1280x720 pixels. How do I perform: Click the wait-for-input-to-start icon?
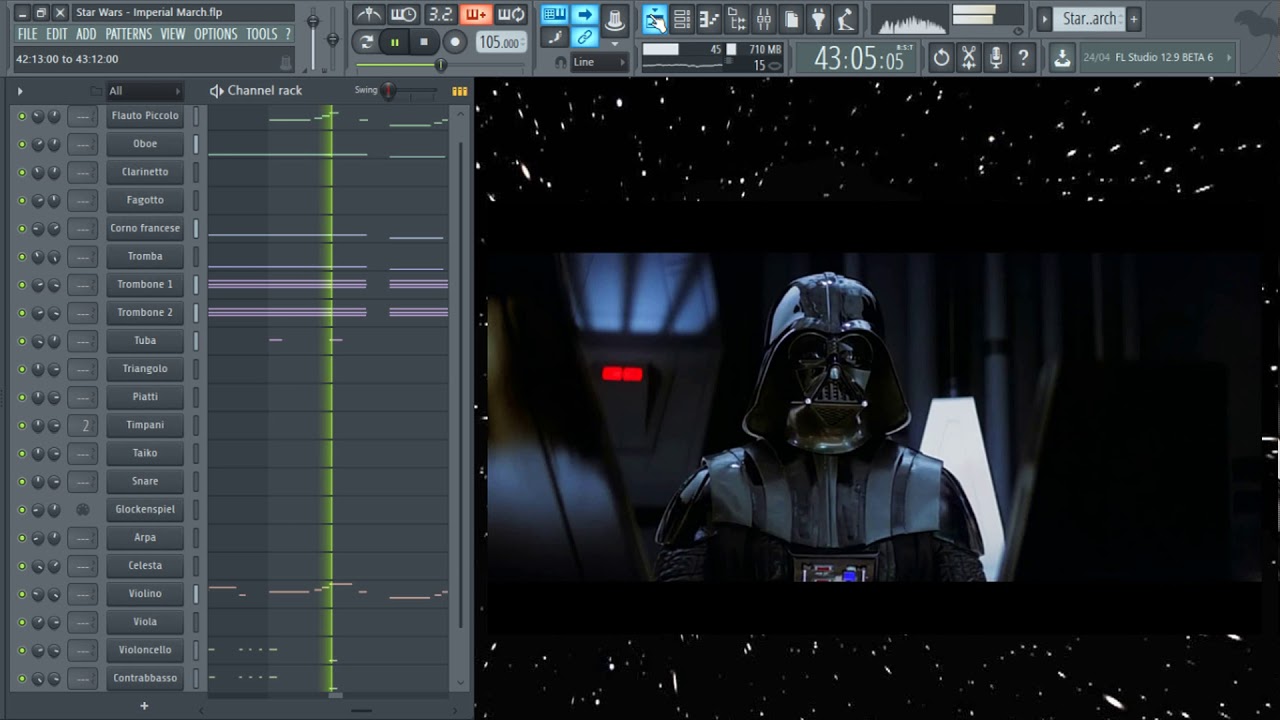point(404,15)
